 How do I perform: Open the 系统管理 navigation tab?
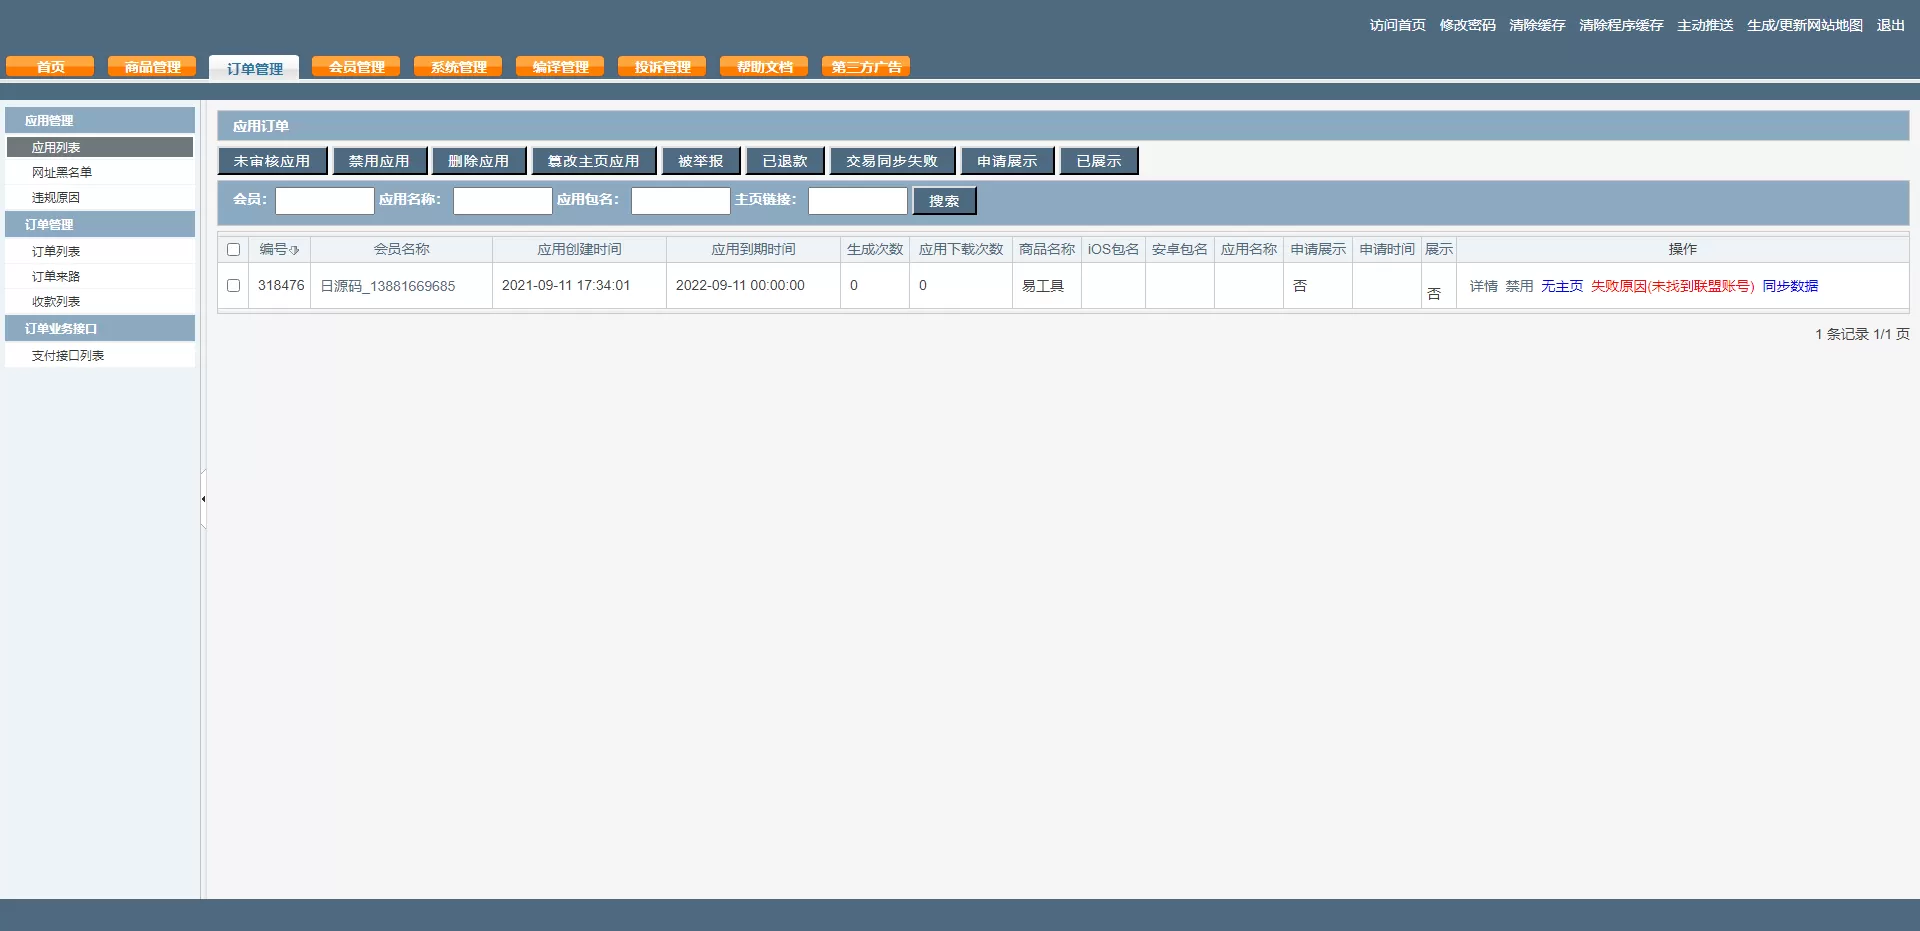(x=458, y=67)
